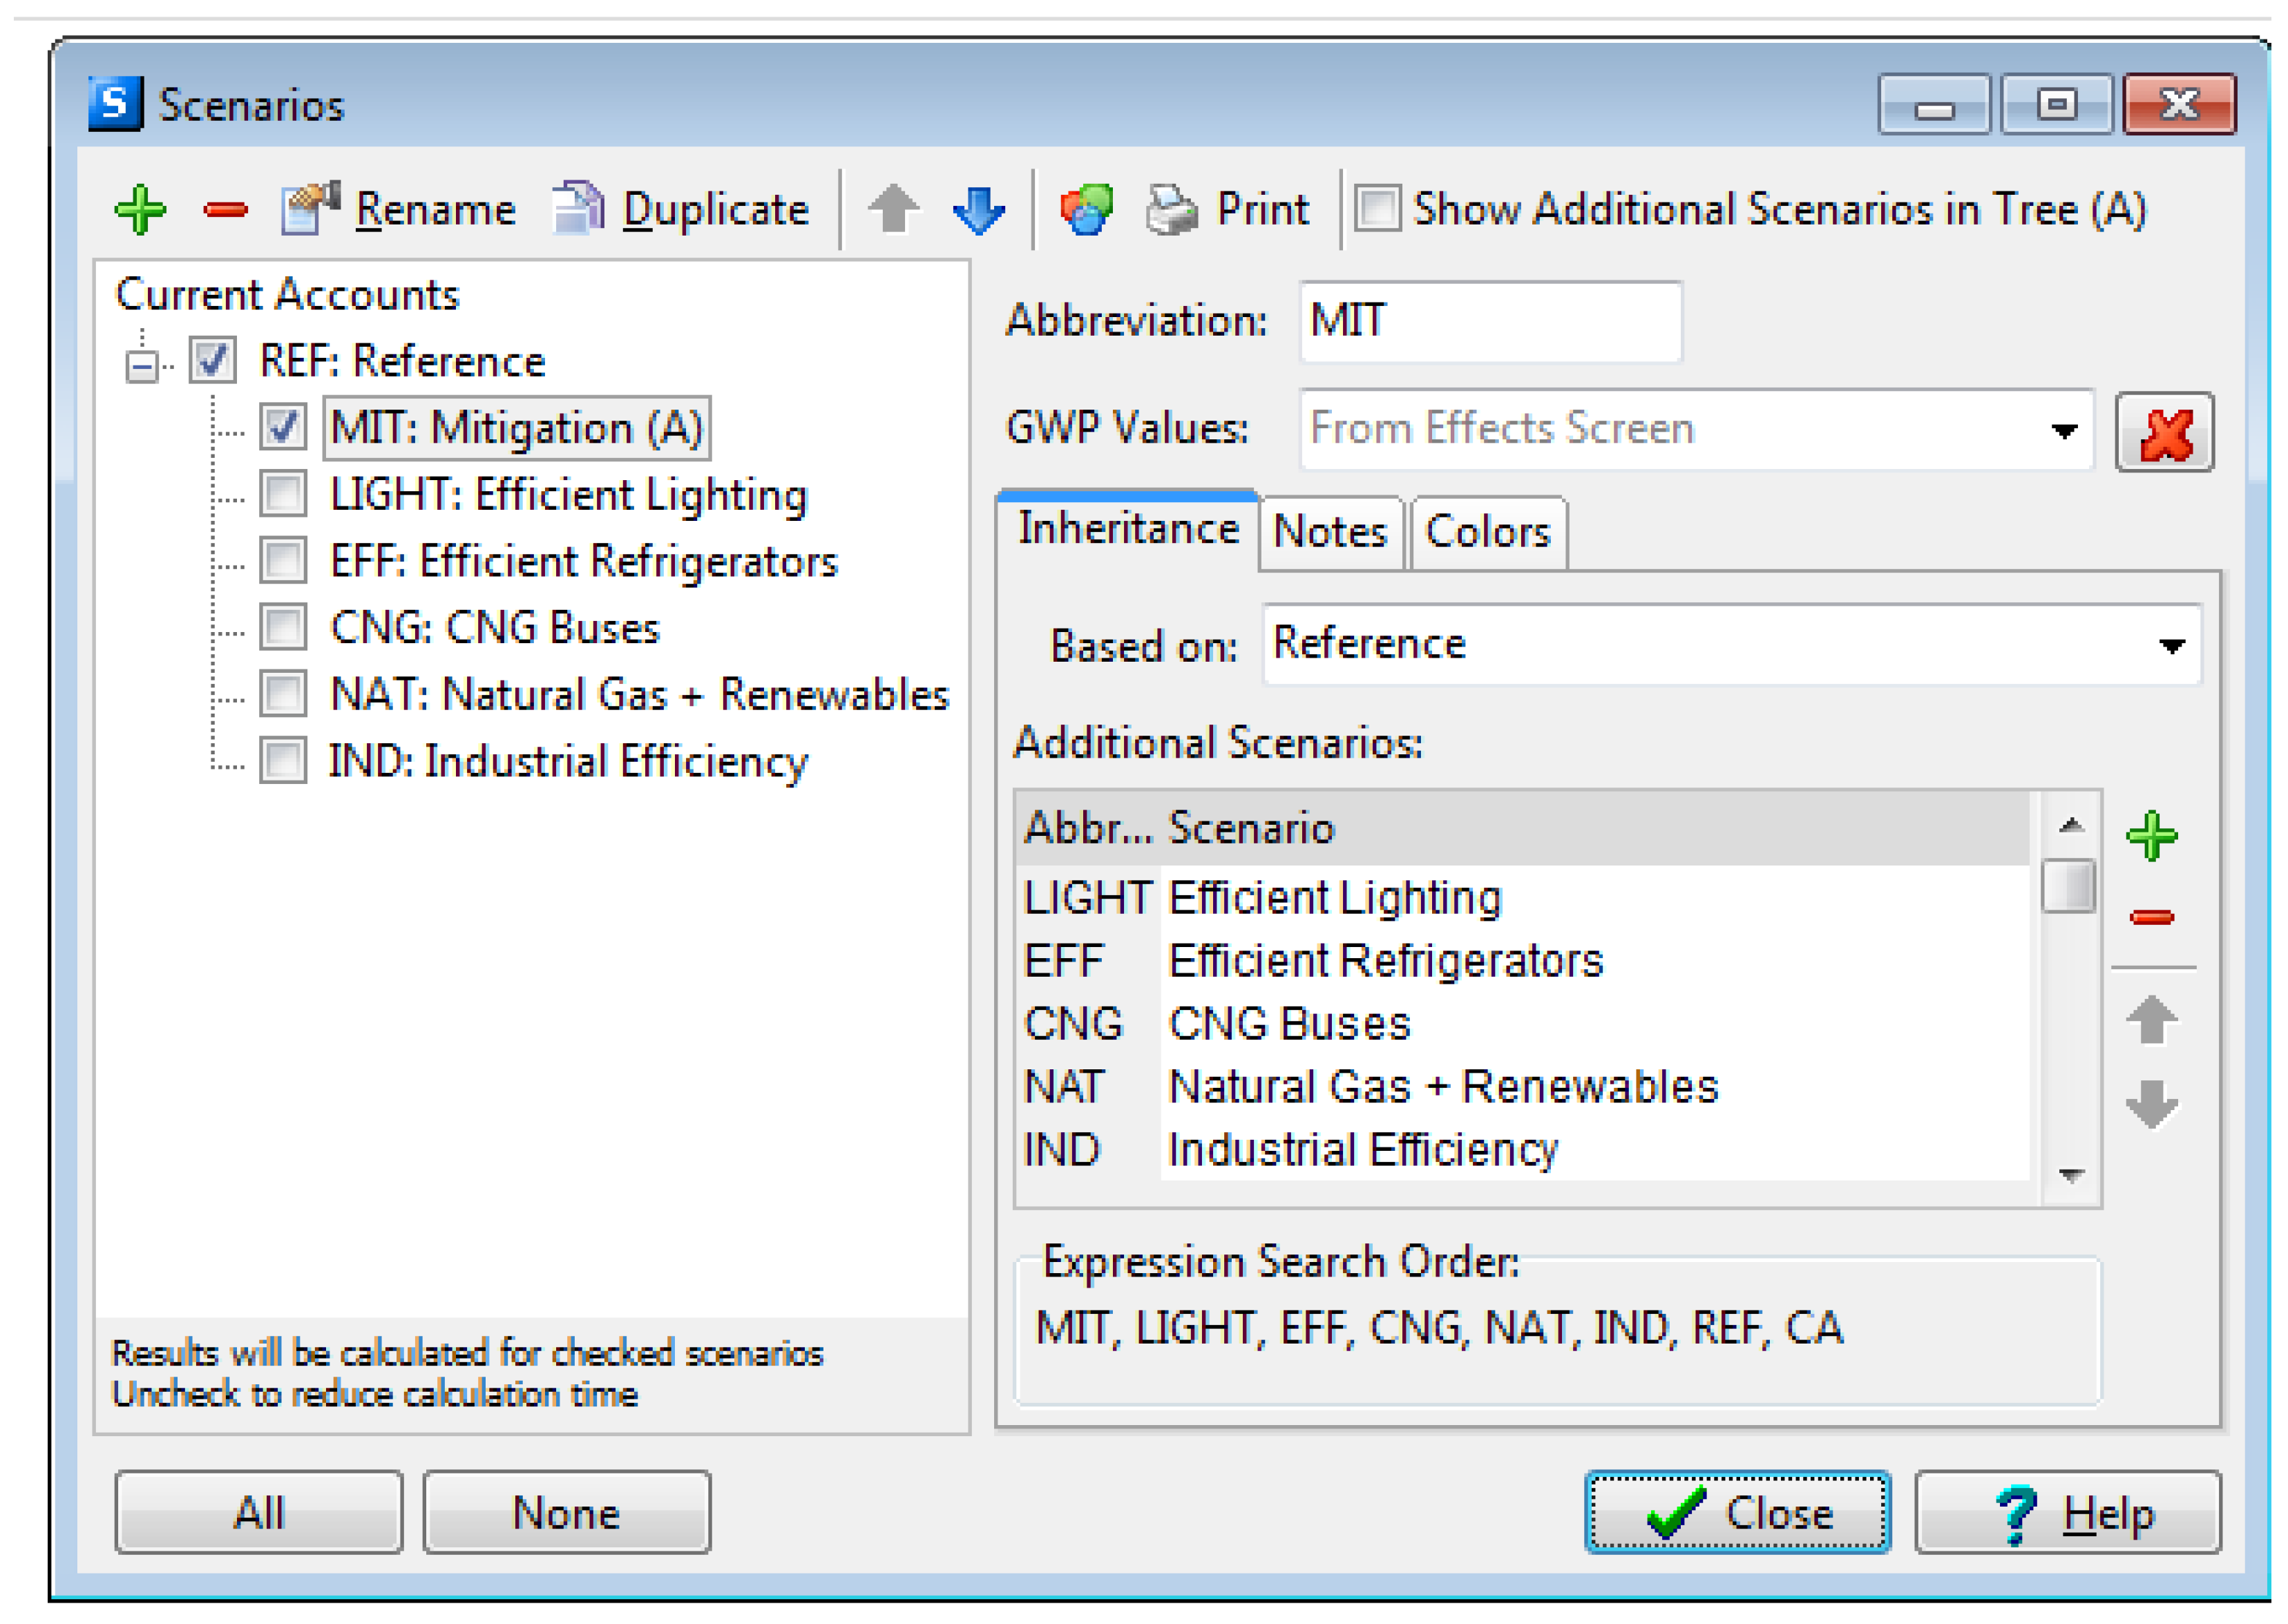Add an additional scenario with green plus
Screen dimensions: 2288x1624
2152,836
